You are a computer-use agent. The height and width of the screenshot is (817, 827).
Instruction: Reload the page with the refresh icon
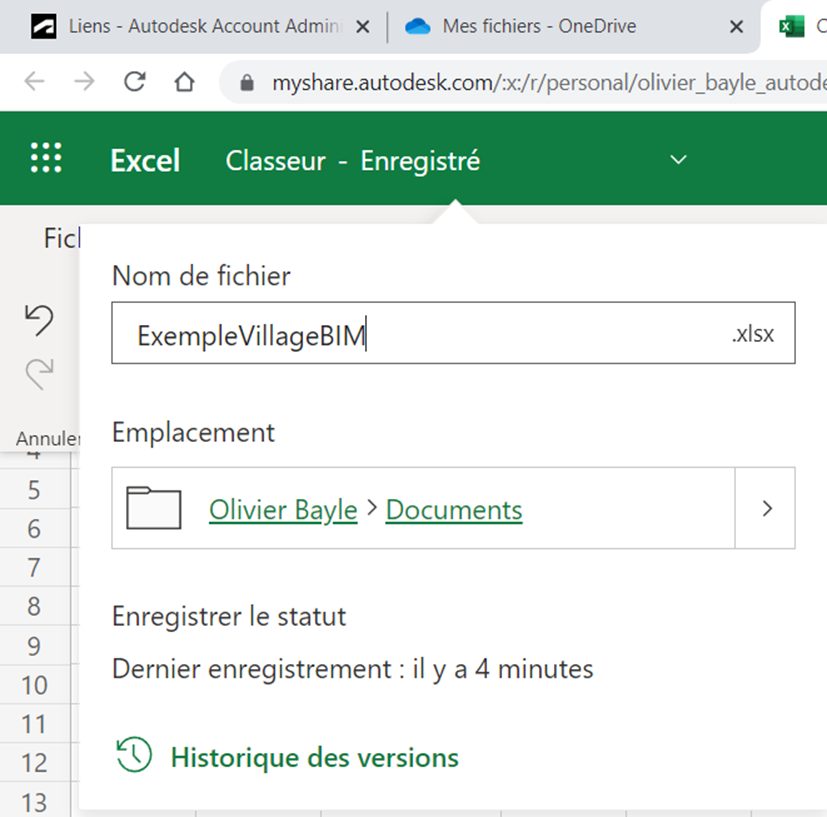coord(134,82)
